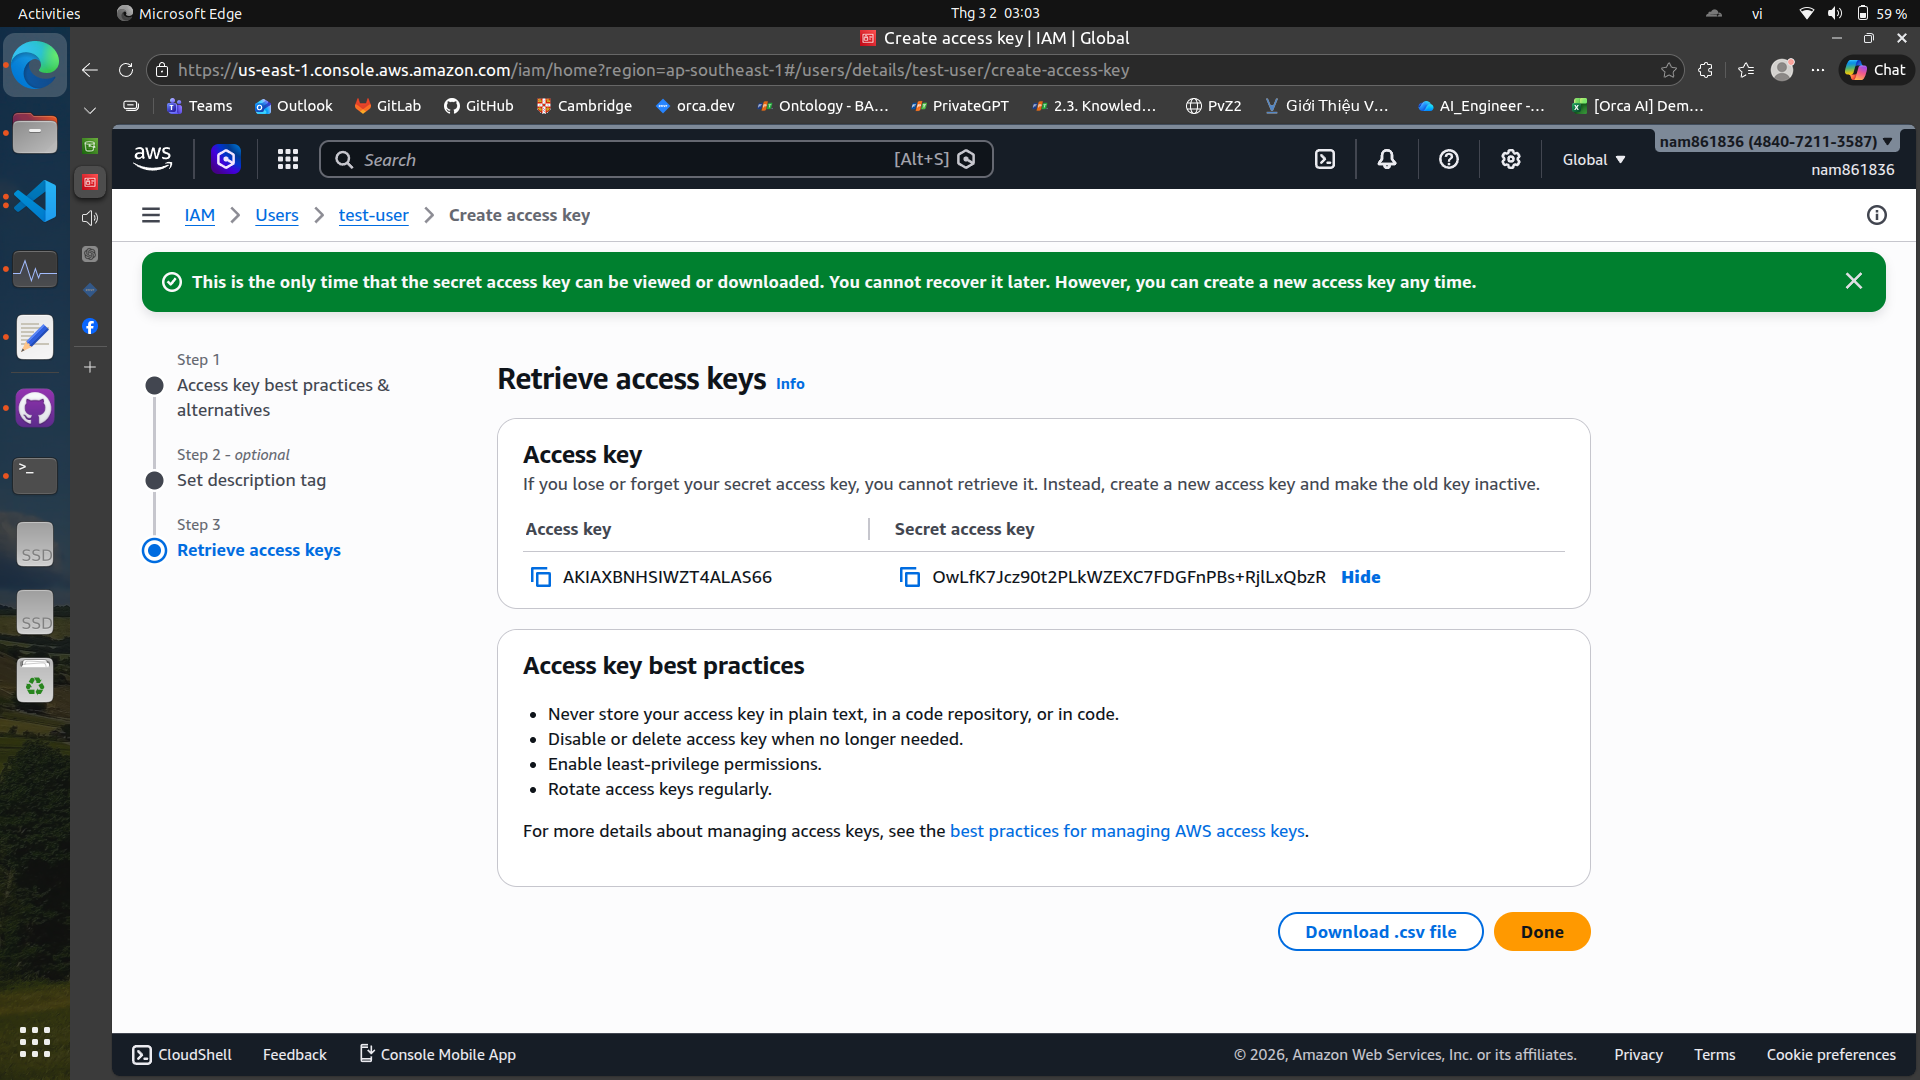The image size is (1920, 1080).
Task: Toggle the side navigation hamburger menu
Action: 151,215
